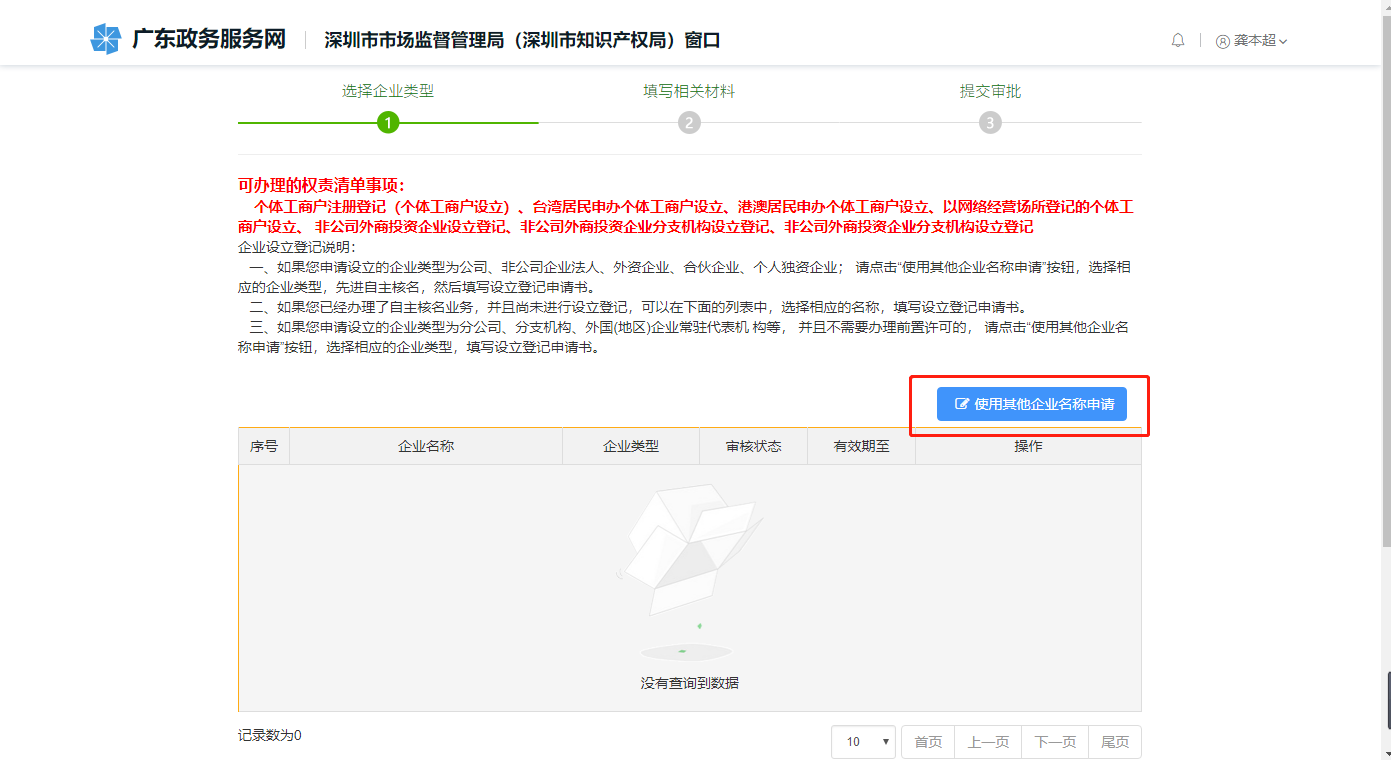
Task: Click the 广东政务服务网 logo icon
Action: click(x=105, y=39)
